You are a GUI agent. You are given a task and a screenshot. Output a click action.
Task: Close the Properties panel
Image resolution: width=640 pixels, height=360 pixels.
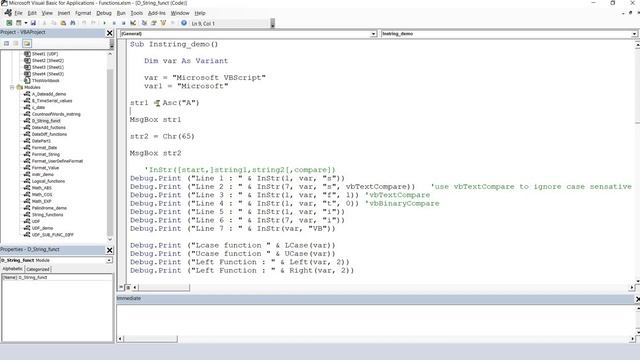coord(109,250)
